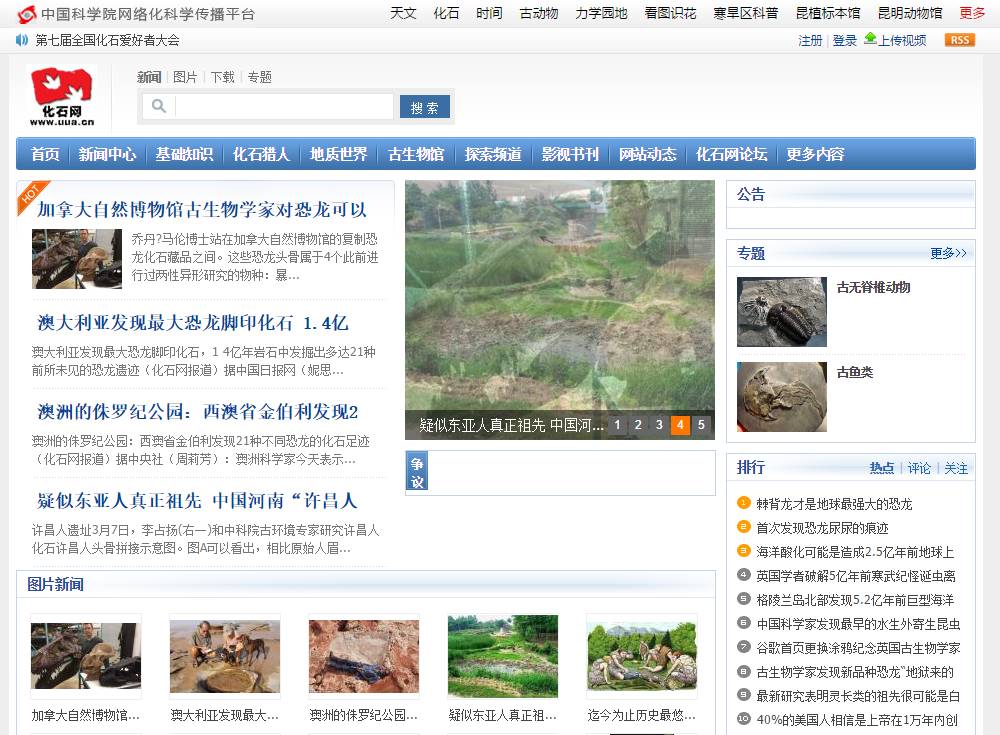Viewport: 1000px width, 735px height.
Task: Open the homepage via the 化石网 logo
Action: coord(62,95)
